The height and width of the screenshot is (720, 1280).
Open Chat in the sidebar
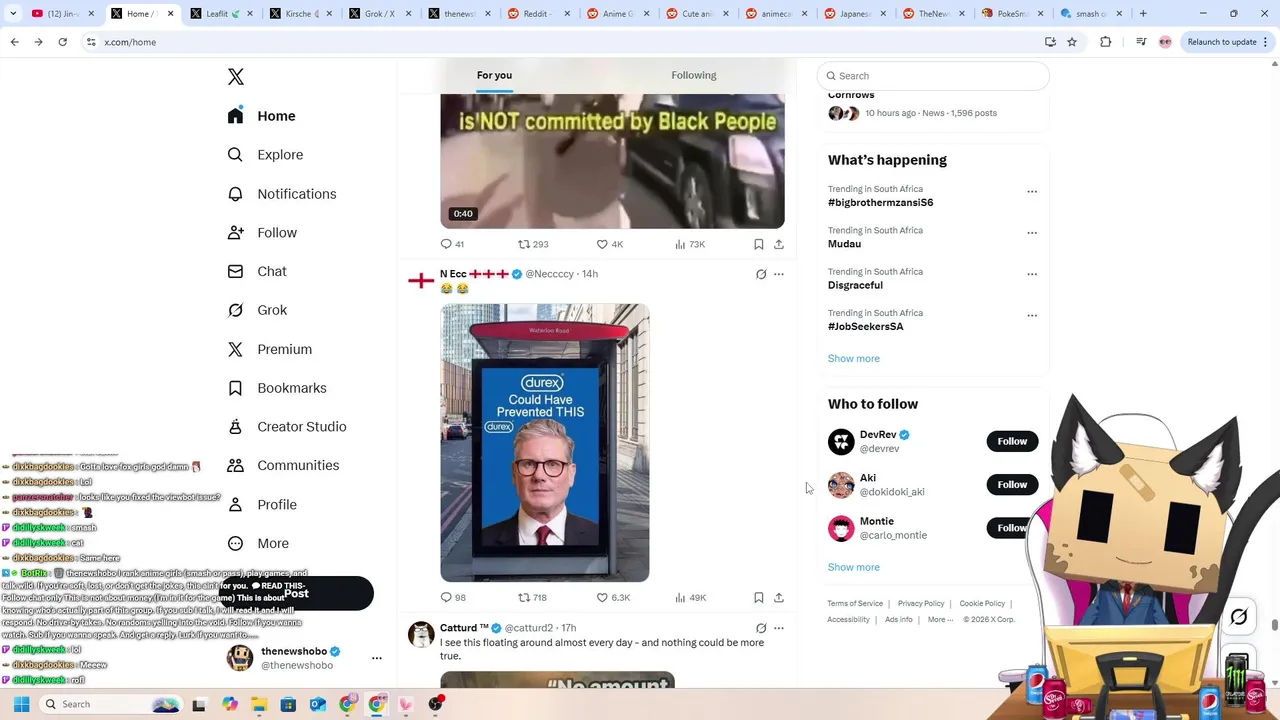(257, 271)
